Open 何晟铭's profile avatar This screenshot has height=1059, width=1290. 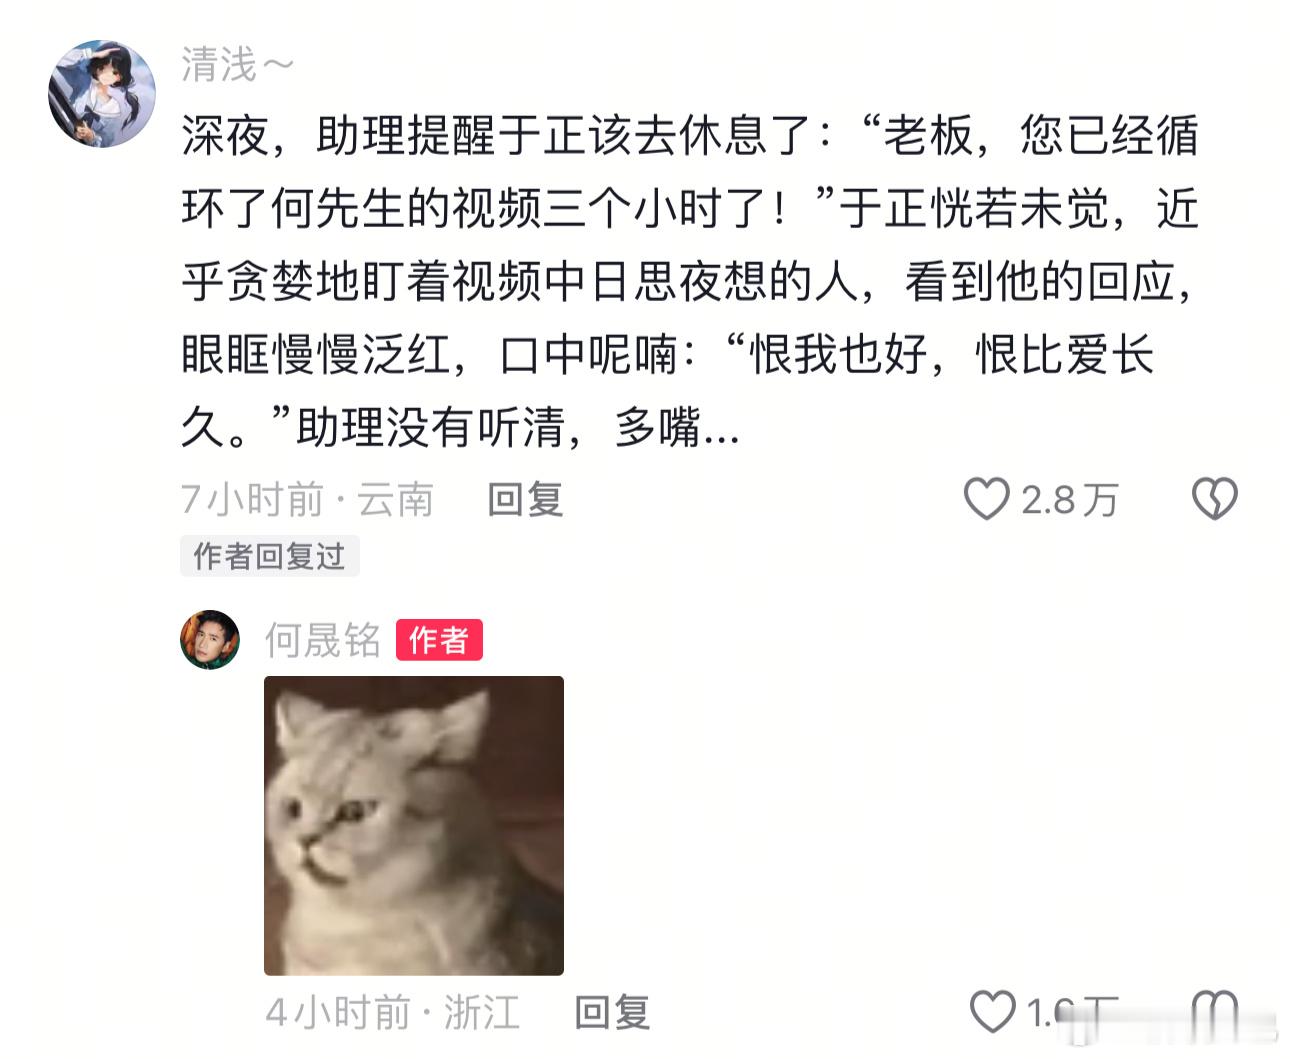click(210, 640)
